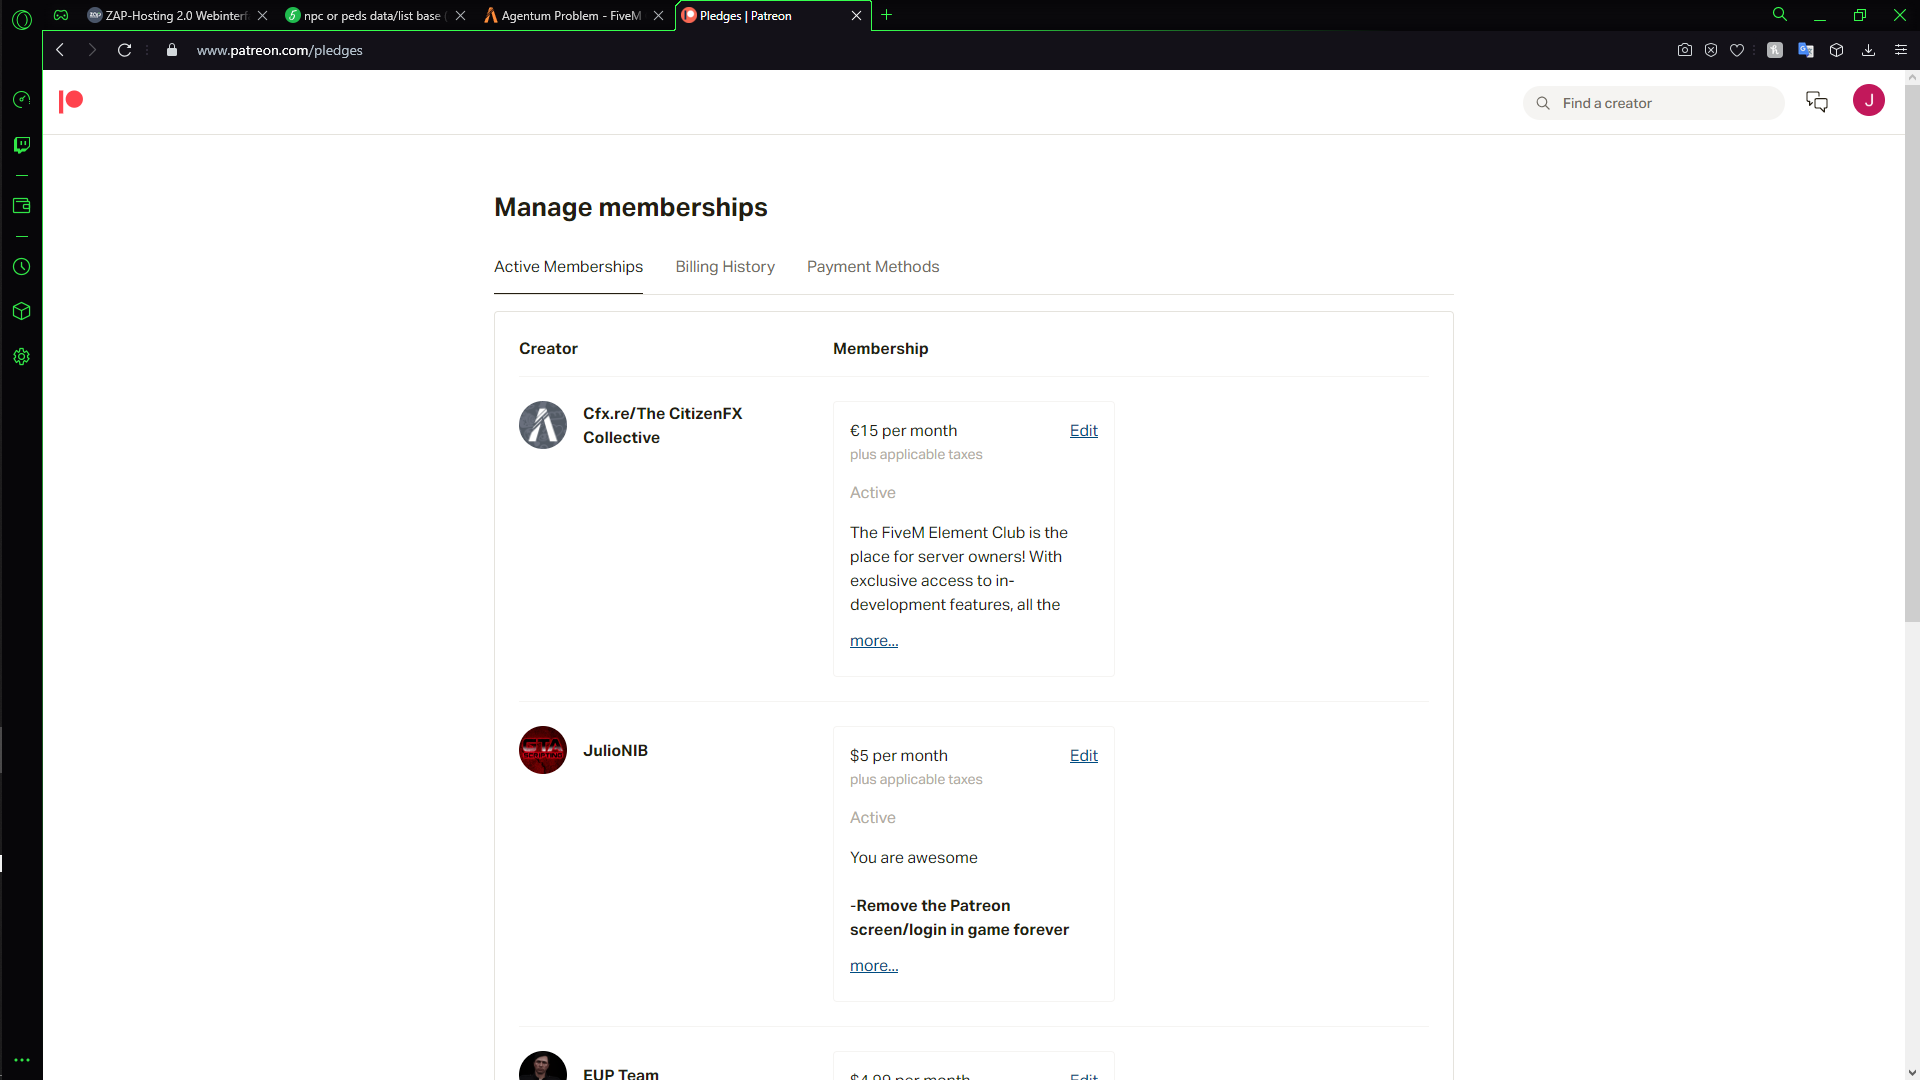Screen dimensions: 1920x1080
Task: Expand the JulioNIB pledge description via more
Action: tap(873, 965)
